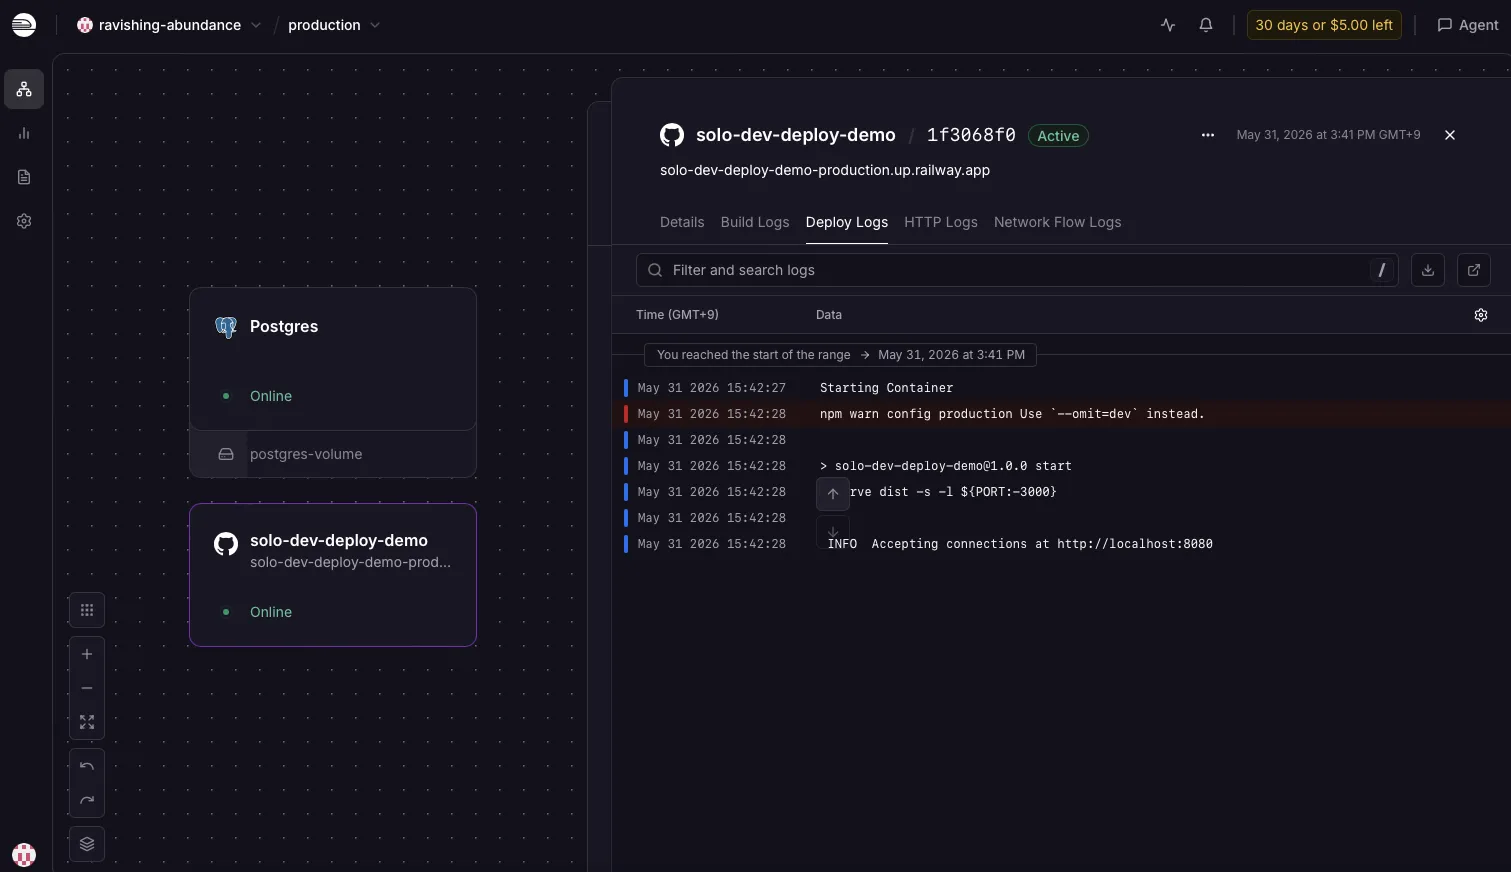Click the Online status of the Postgres service
This screenshot has height=872, width=1511.
click(271, 396)
